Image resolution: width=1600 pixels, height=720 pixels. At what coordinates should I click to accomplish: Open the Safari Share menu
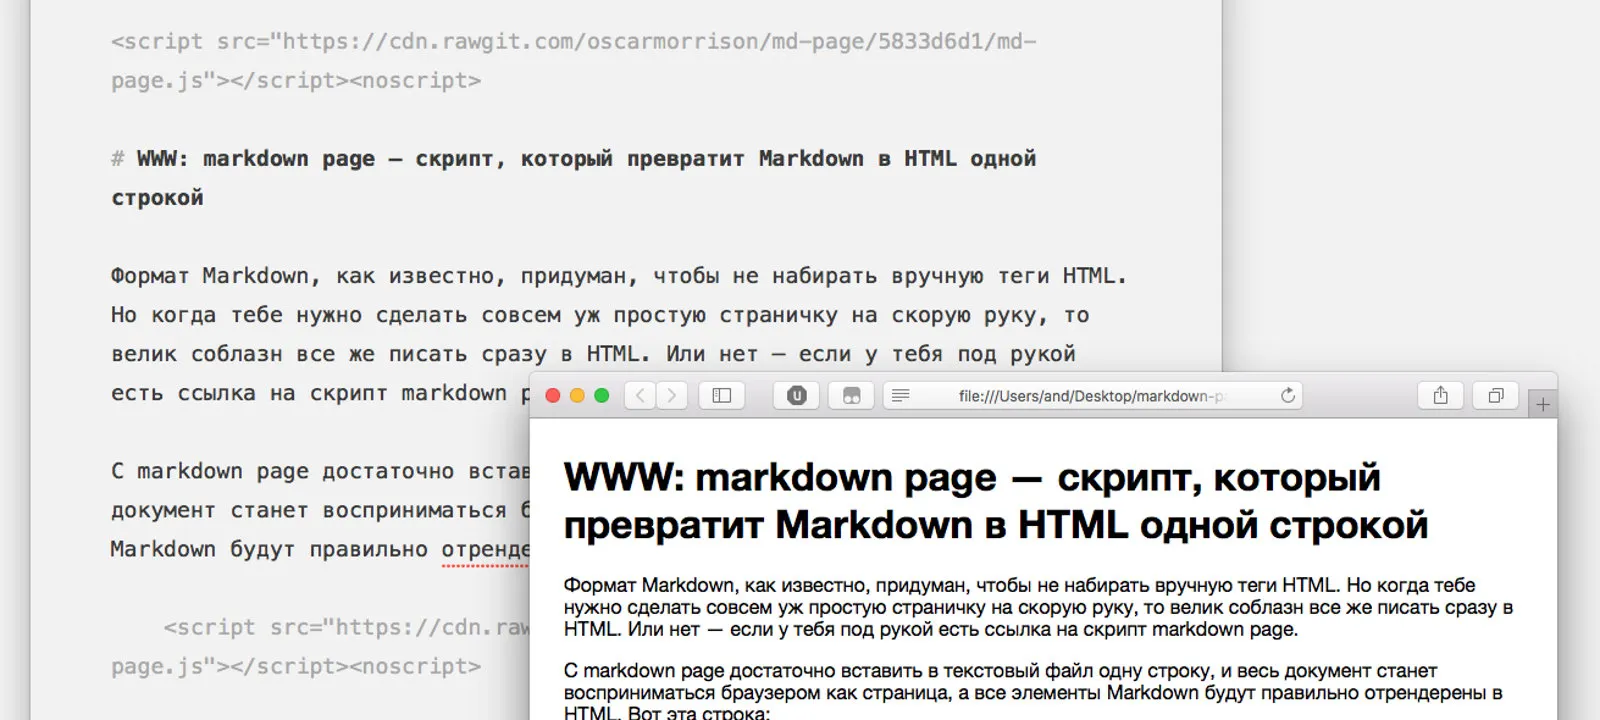(x=1441, y=395)
